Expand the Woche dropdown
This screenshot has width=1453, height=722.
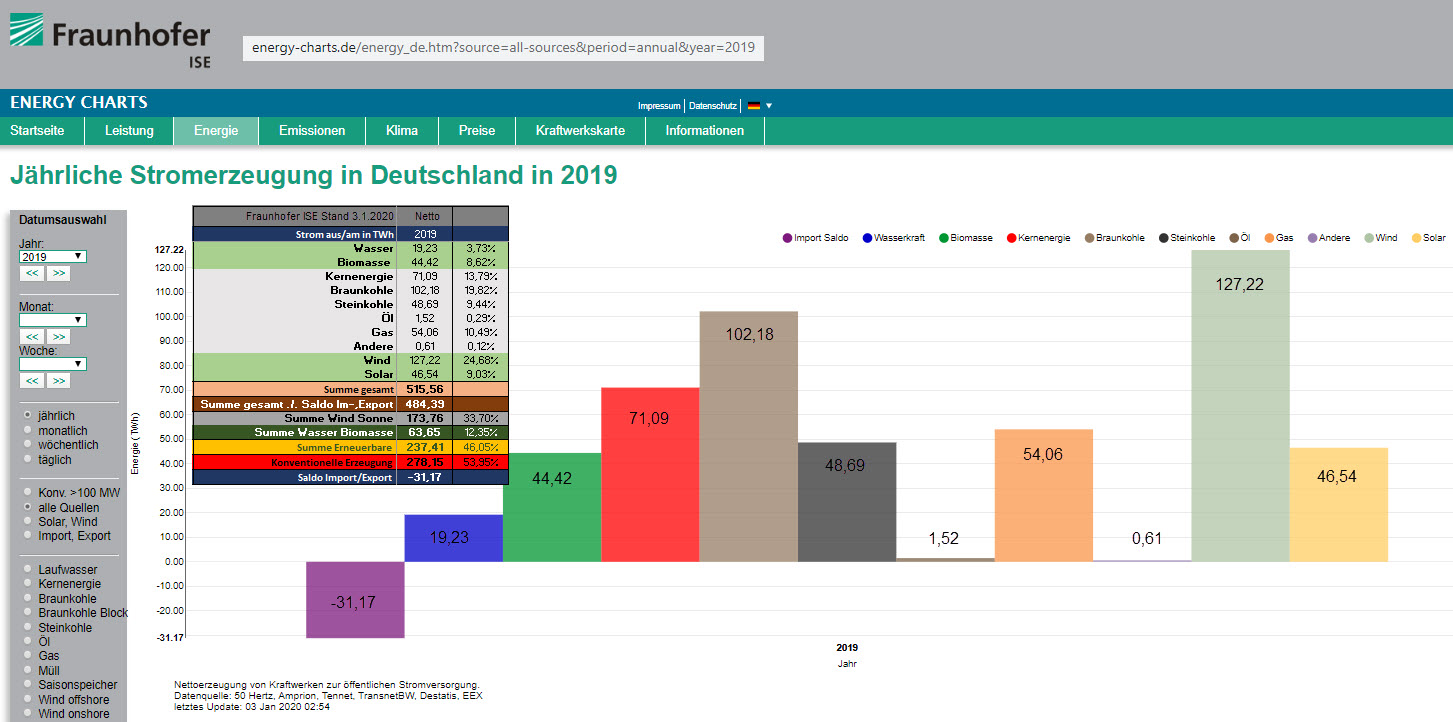pyautogui.click(x=52, y=364)
